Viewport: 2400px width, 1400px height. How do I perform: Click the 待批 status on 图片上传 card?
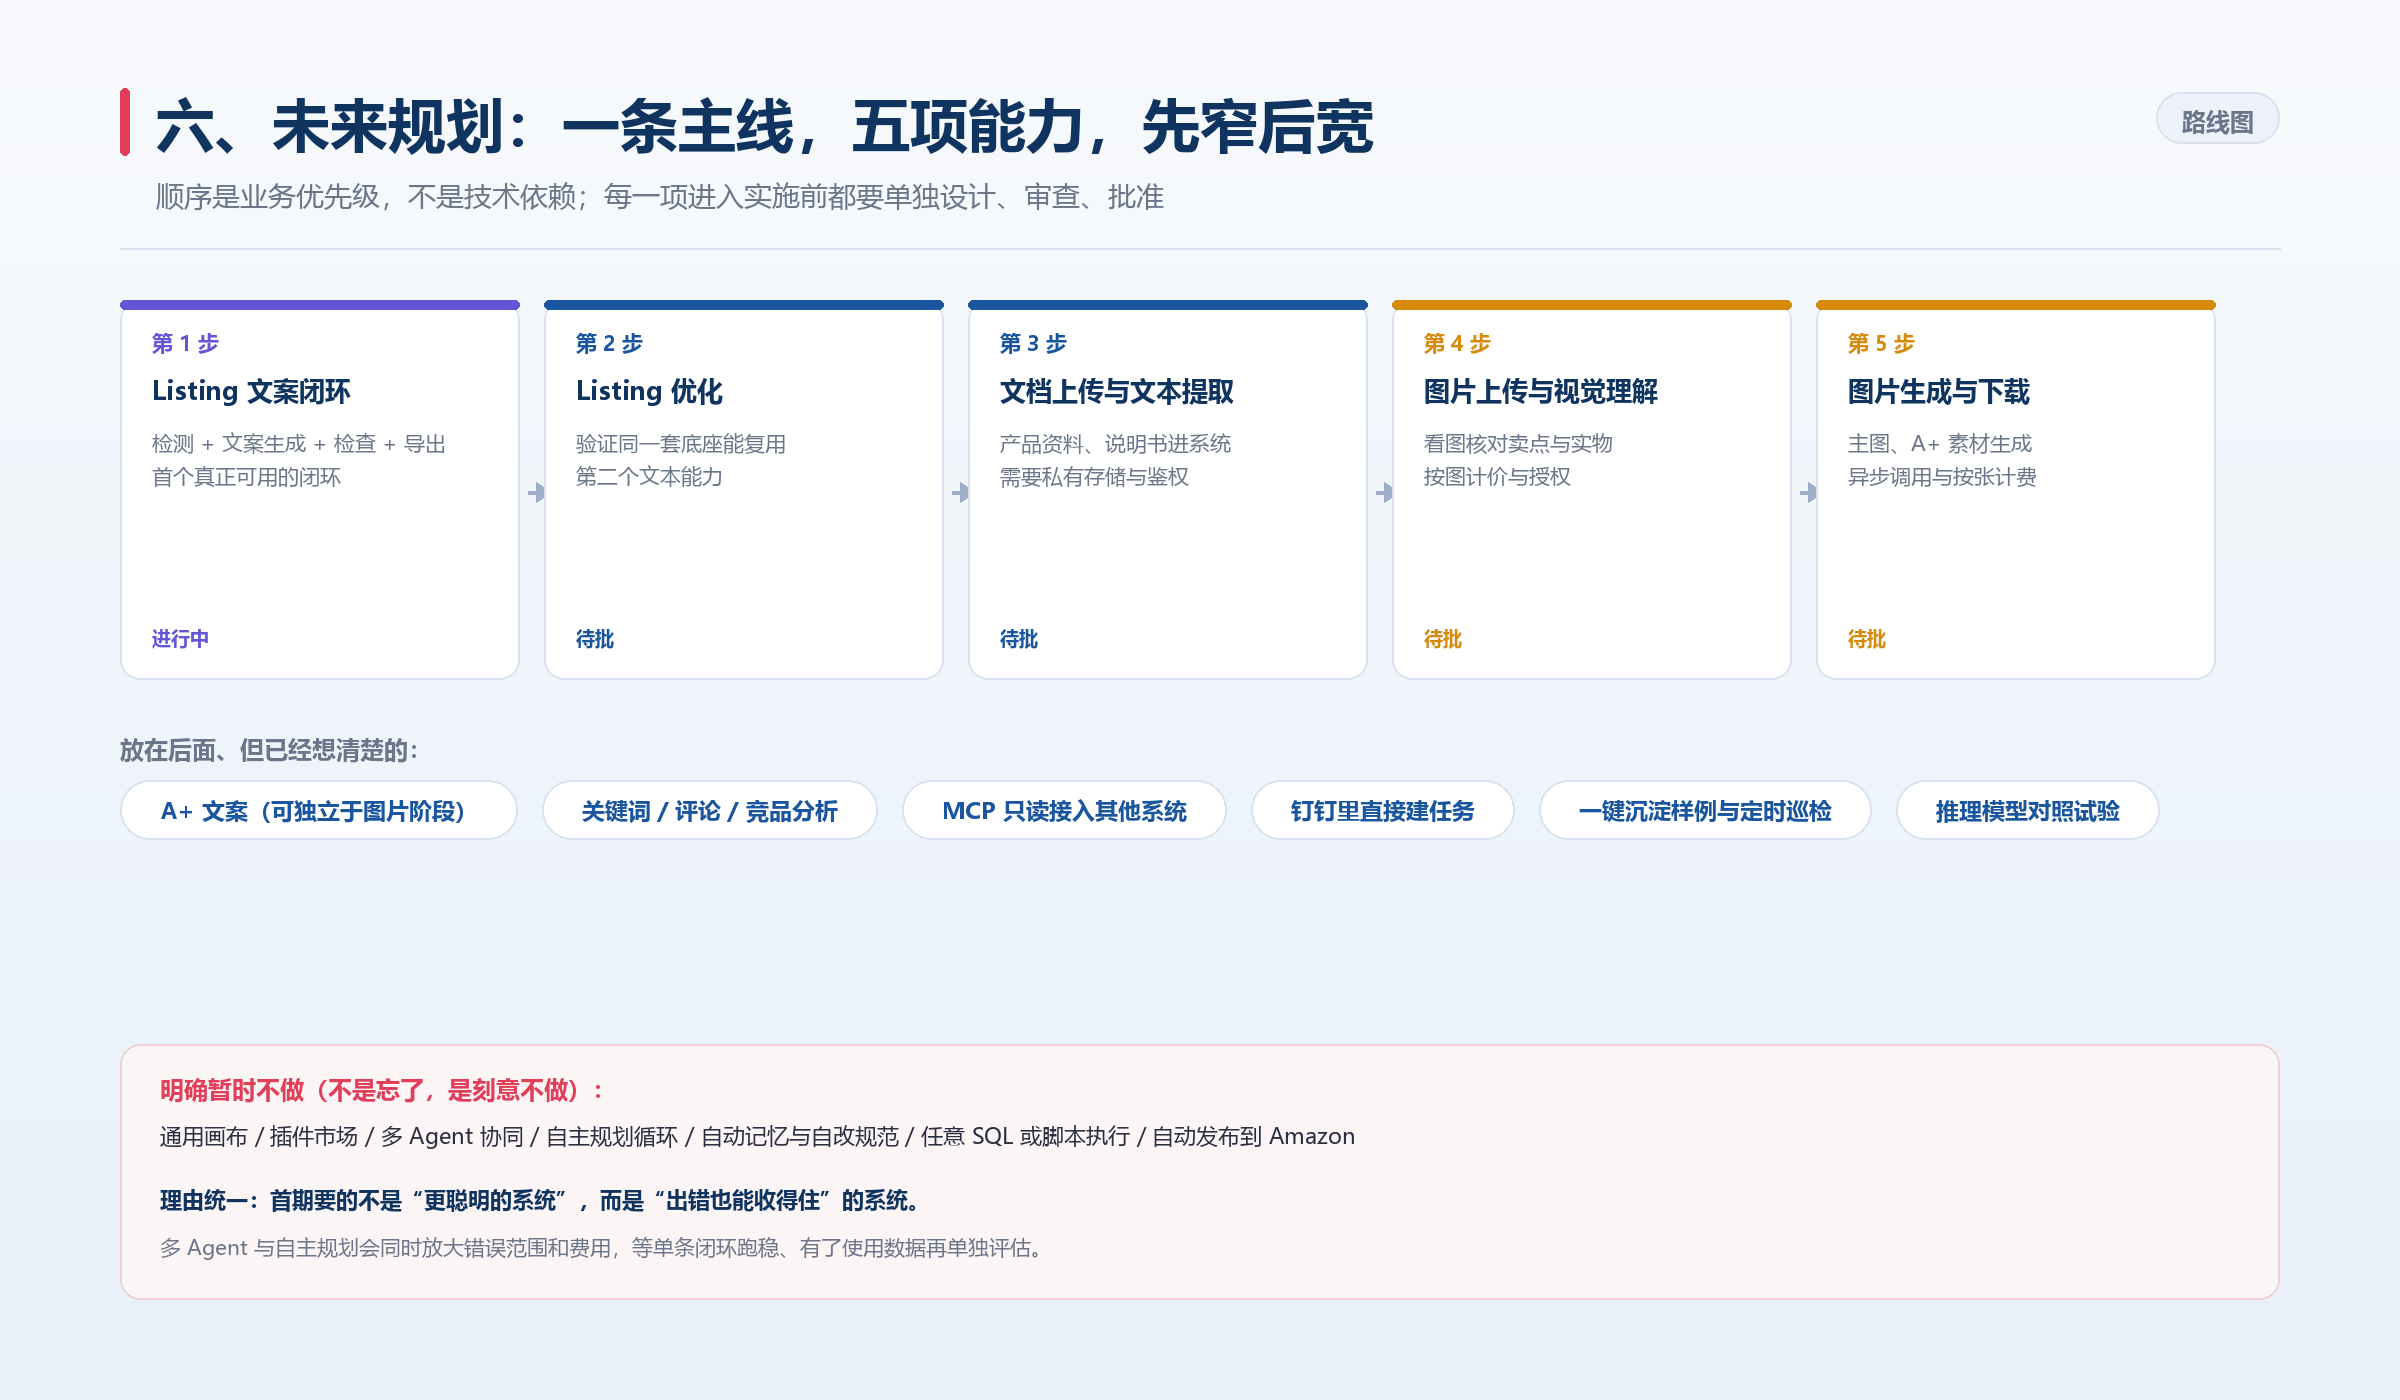1443,638
